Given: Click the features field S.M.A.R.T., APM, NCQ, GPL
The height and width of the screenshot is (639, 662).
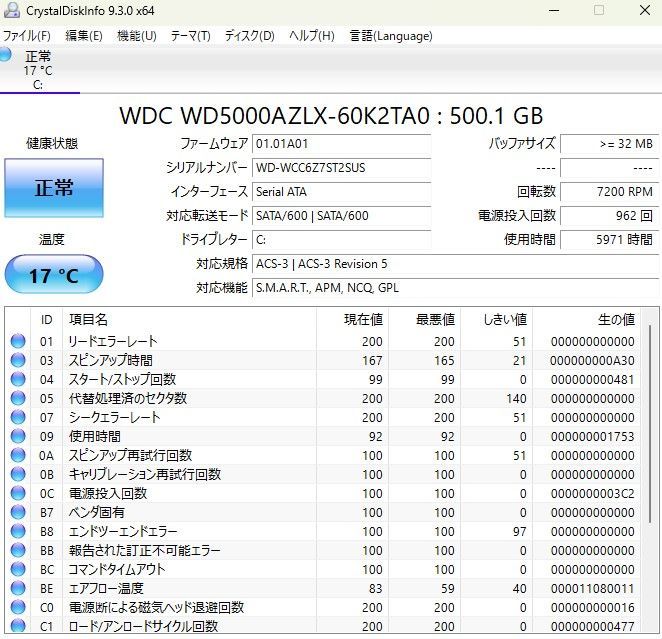Looking at the screenshot, I should tap(456, 288).
